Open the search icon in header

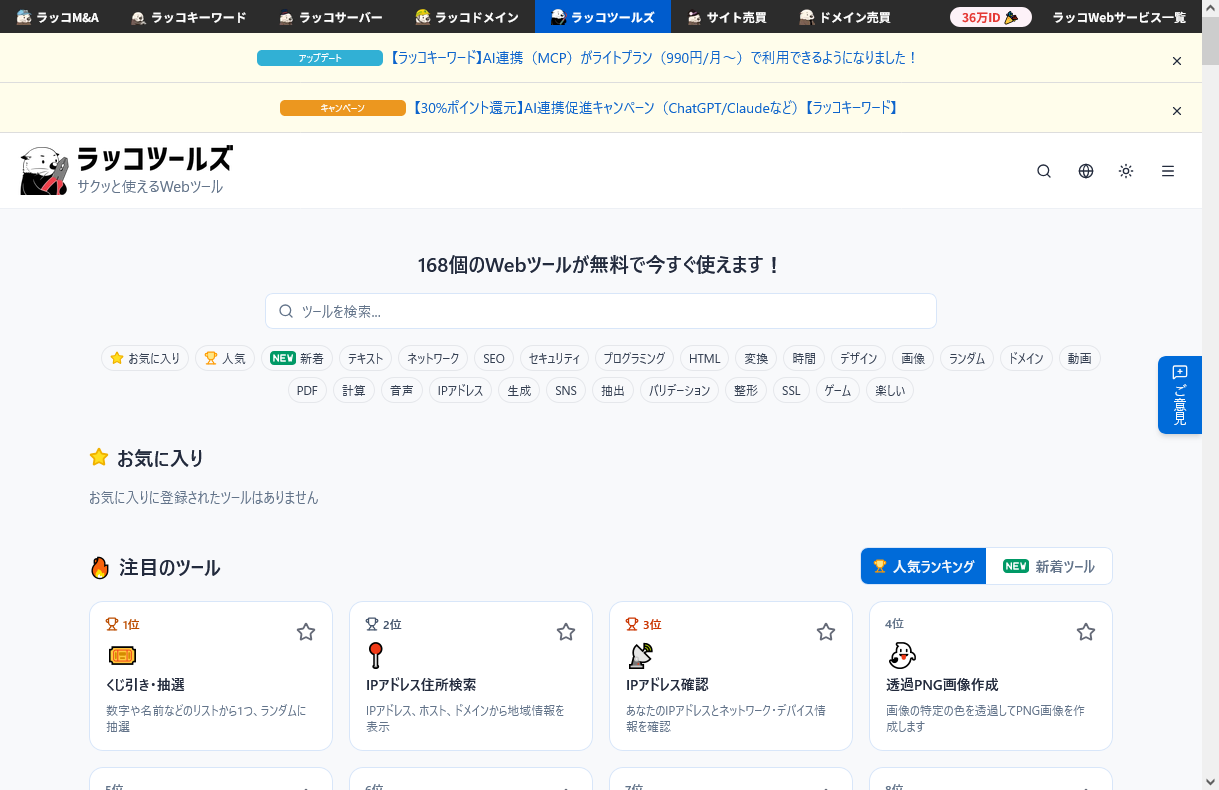coord(1044,171)
